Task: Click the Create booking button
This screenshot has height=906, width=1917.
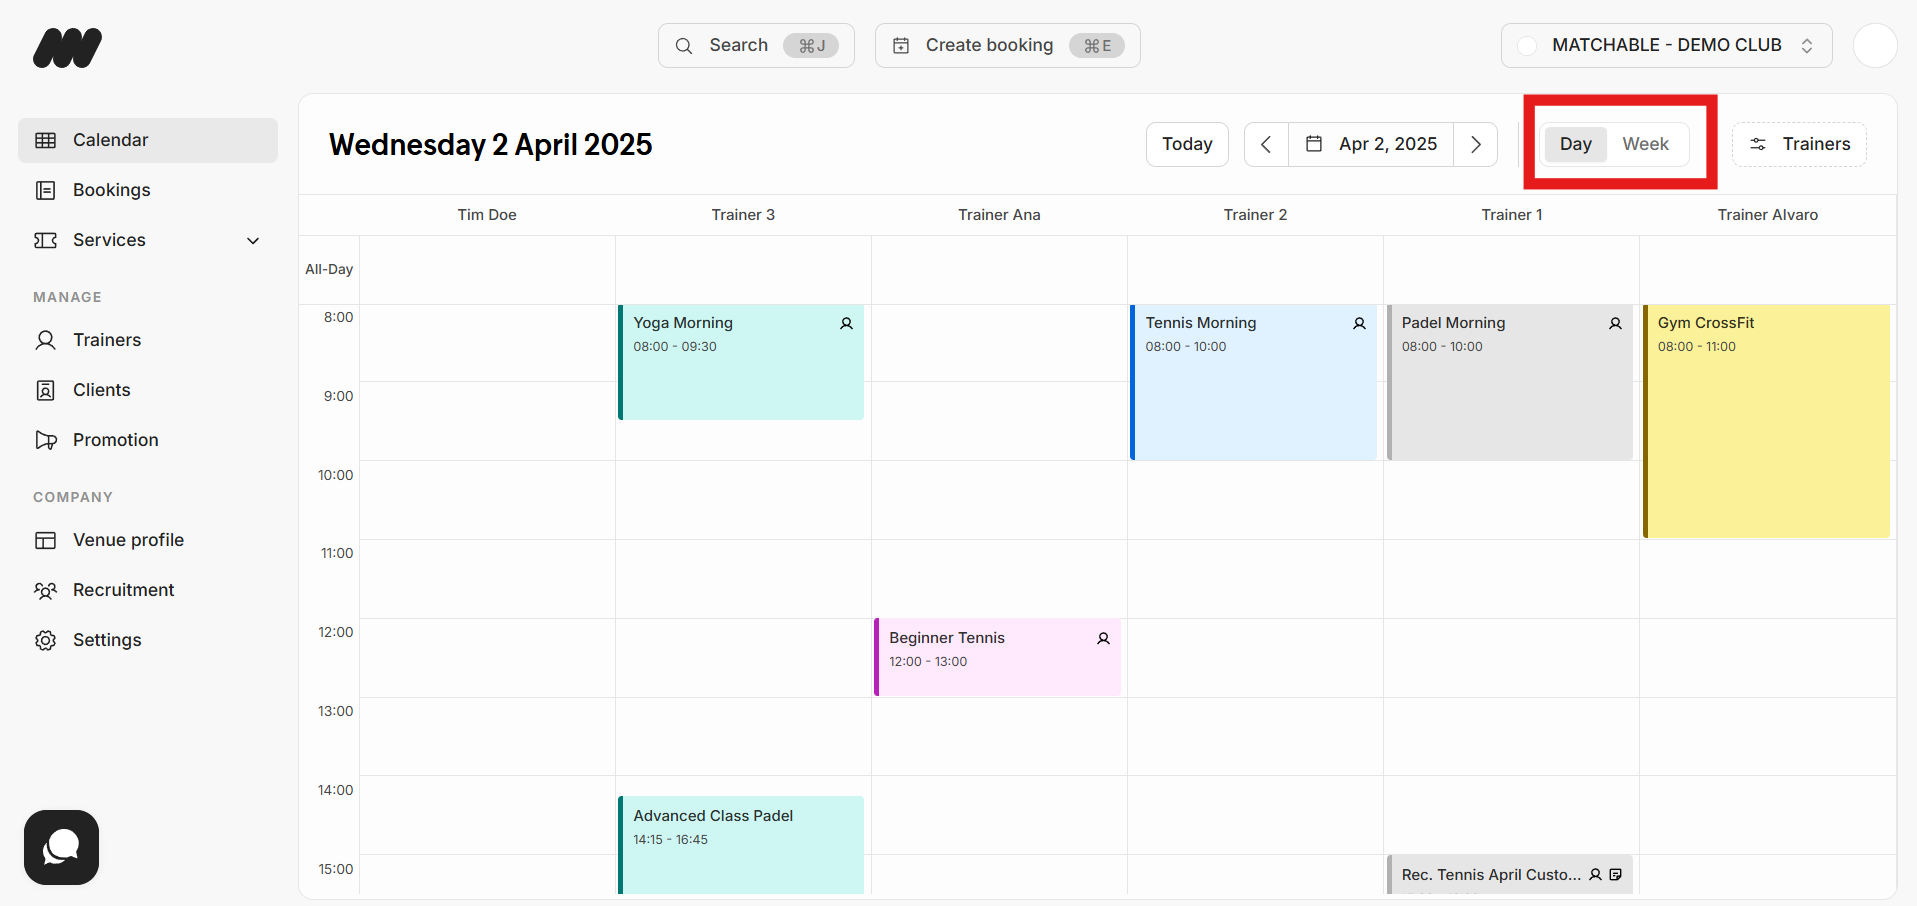Action: pyautogui.click(x=1007, y=46)
